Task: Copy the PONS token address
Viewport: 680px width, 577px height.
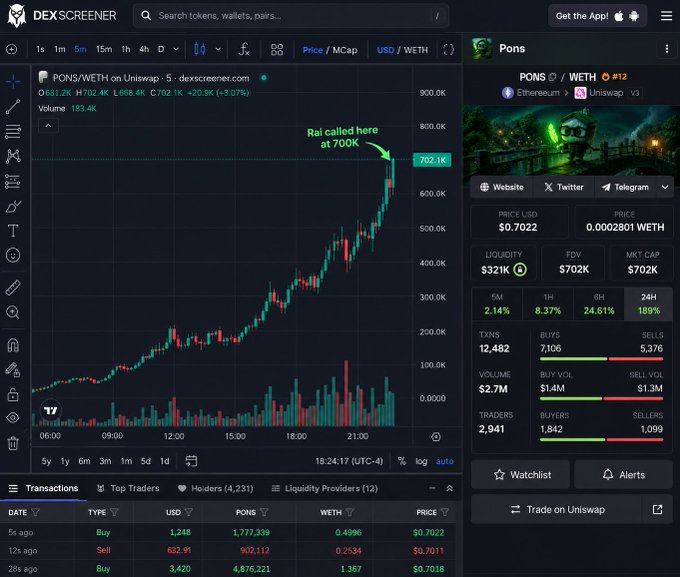Action: [x=552, y=77]
